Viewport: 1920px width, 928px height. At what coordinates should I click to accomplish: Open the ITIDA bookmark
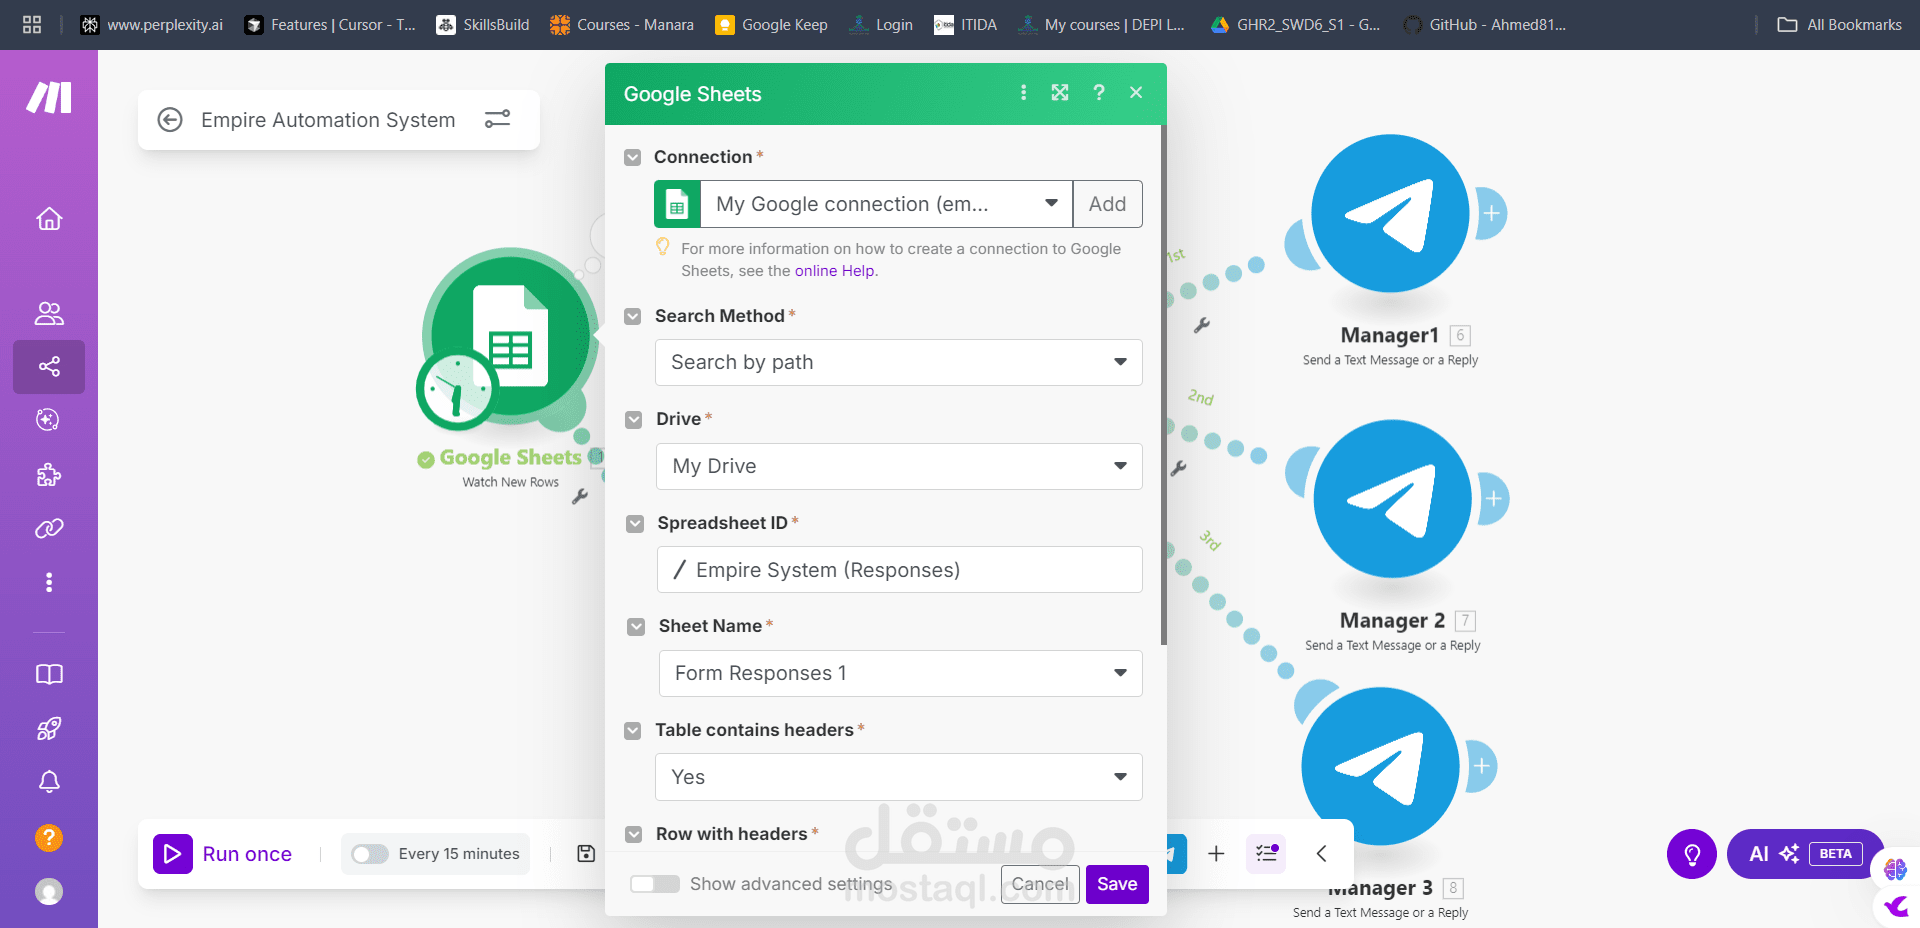pyautogui.click(x=965, y=25)
